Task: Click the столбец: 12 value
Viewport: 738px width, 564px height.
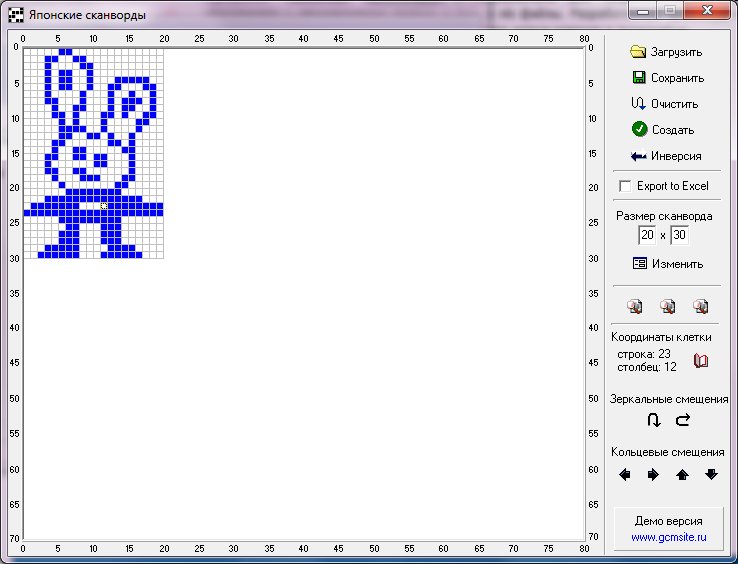Action: (647, 367)
